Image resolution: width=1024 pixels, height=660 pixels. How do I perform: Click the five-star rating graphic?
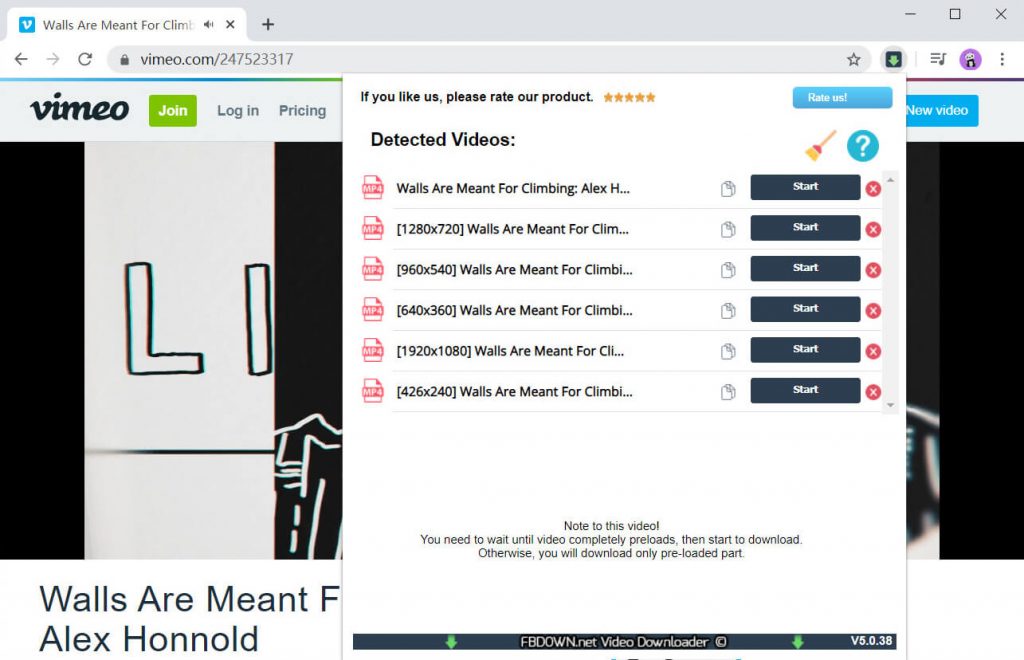pos(629,97)
